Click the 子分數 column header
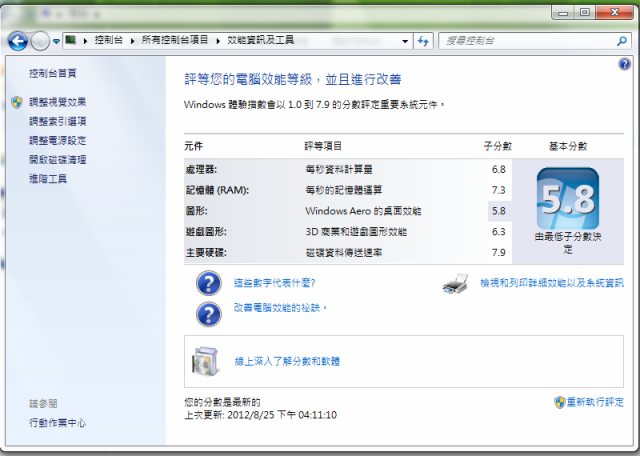This screenshot has width=640, height=456. point(498,146)
